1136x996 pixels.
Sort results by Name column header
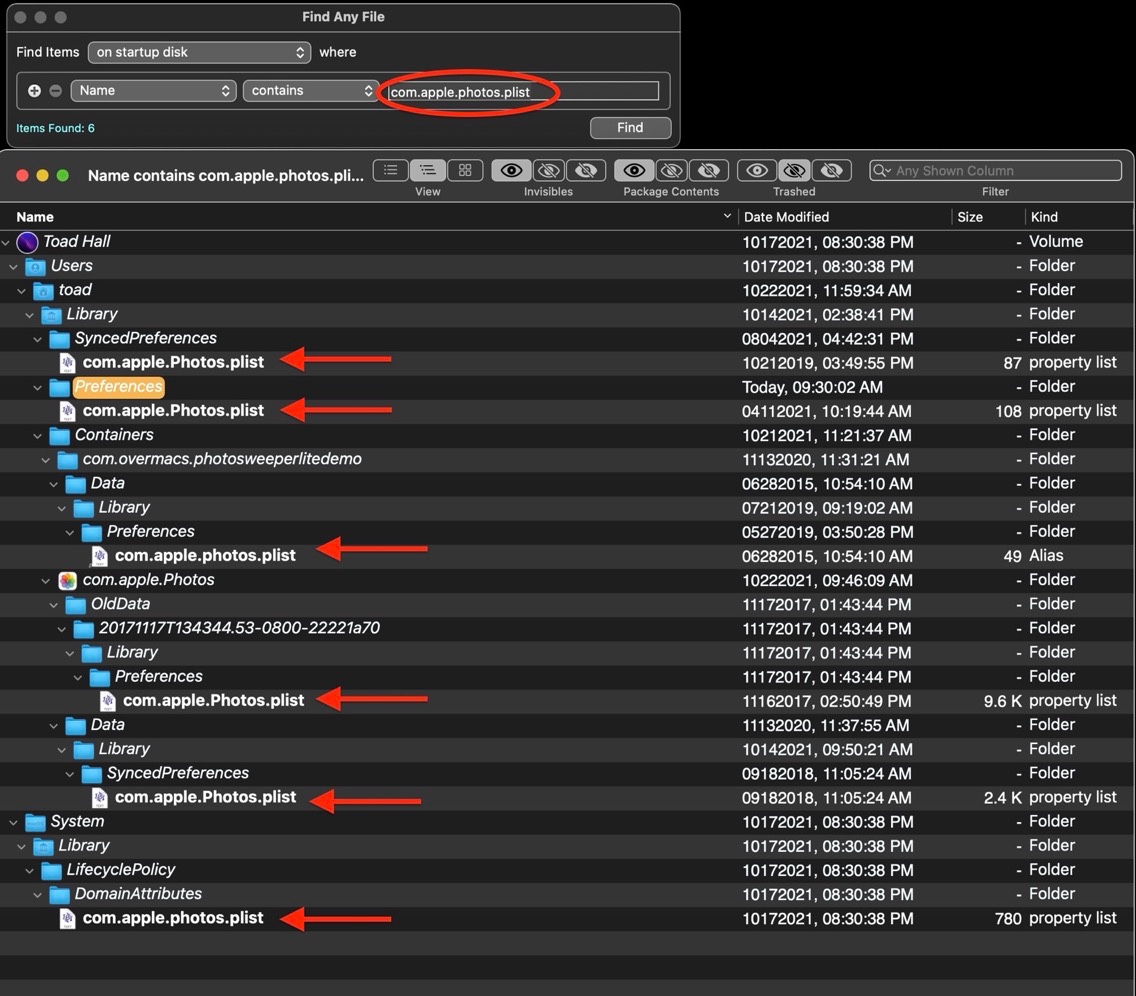coord(35,217)
